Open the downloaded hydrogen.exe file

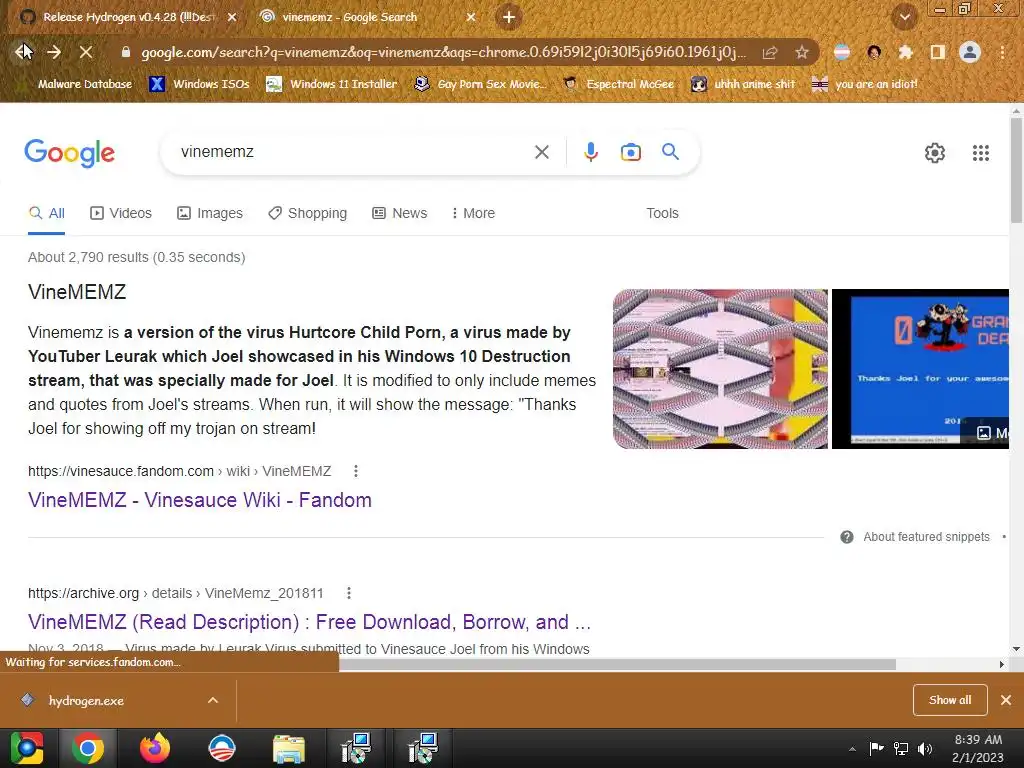click(x=86, y=701)
